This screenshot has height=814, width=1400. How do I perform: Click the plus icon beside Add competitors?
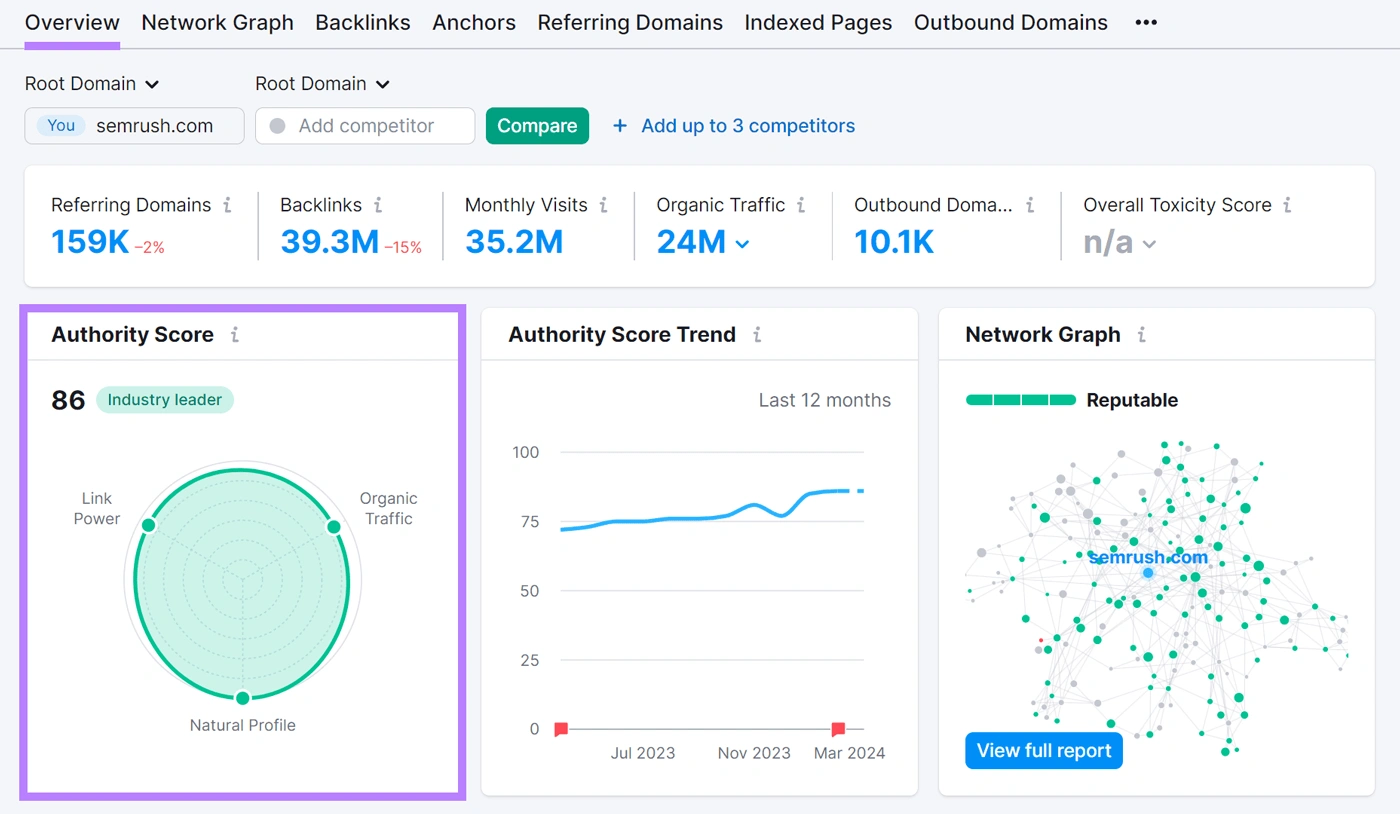click(x=620, y=126)
